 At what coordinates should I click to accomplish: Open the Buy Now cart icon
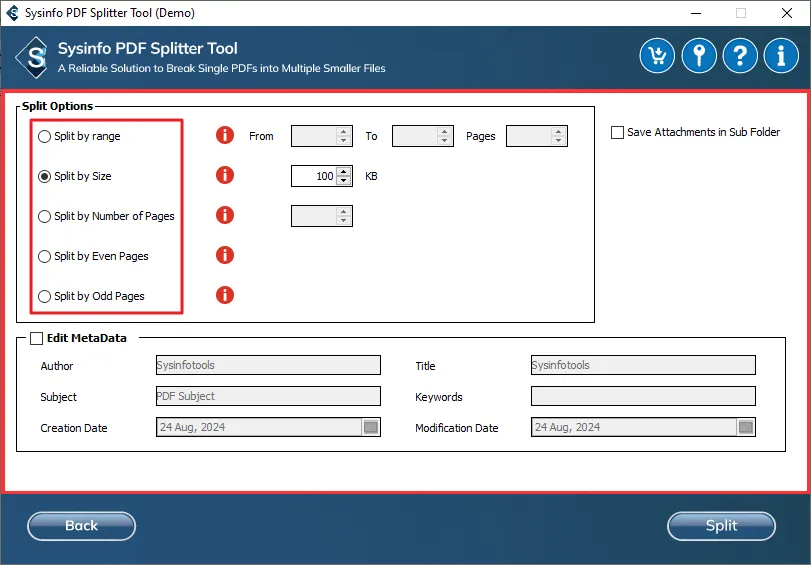[x=657, y=55]
